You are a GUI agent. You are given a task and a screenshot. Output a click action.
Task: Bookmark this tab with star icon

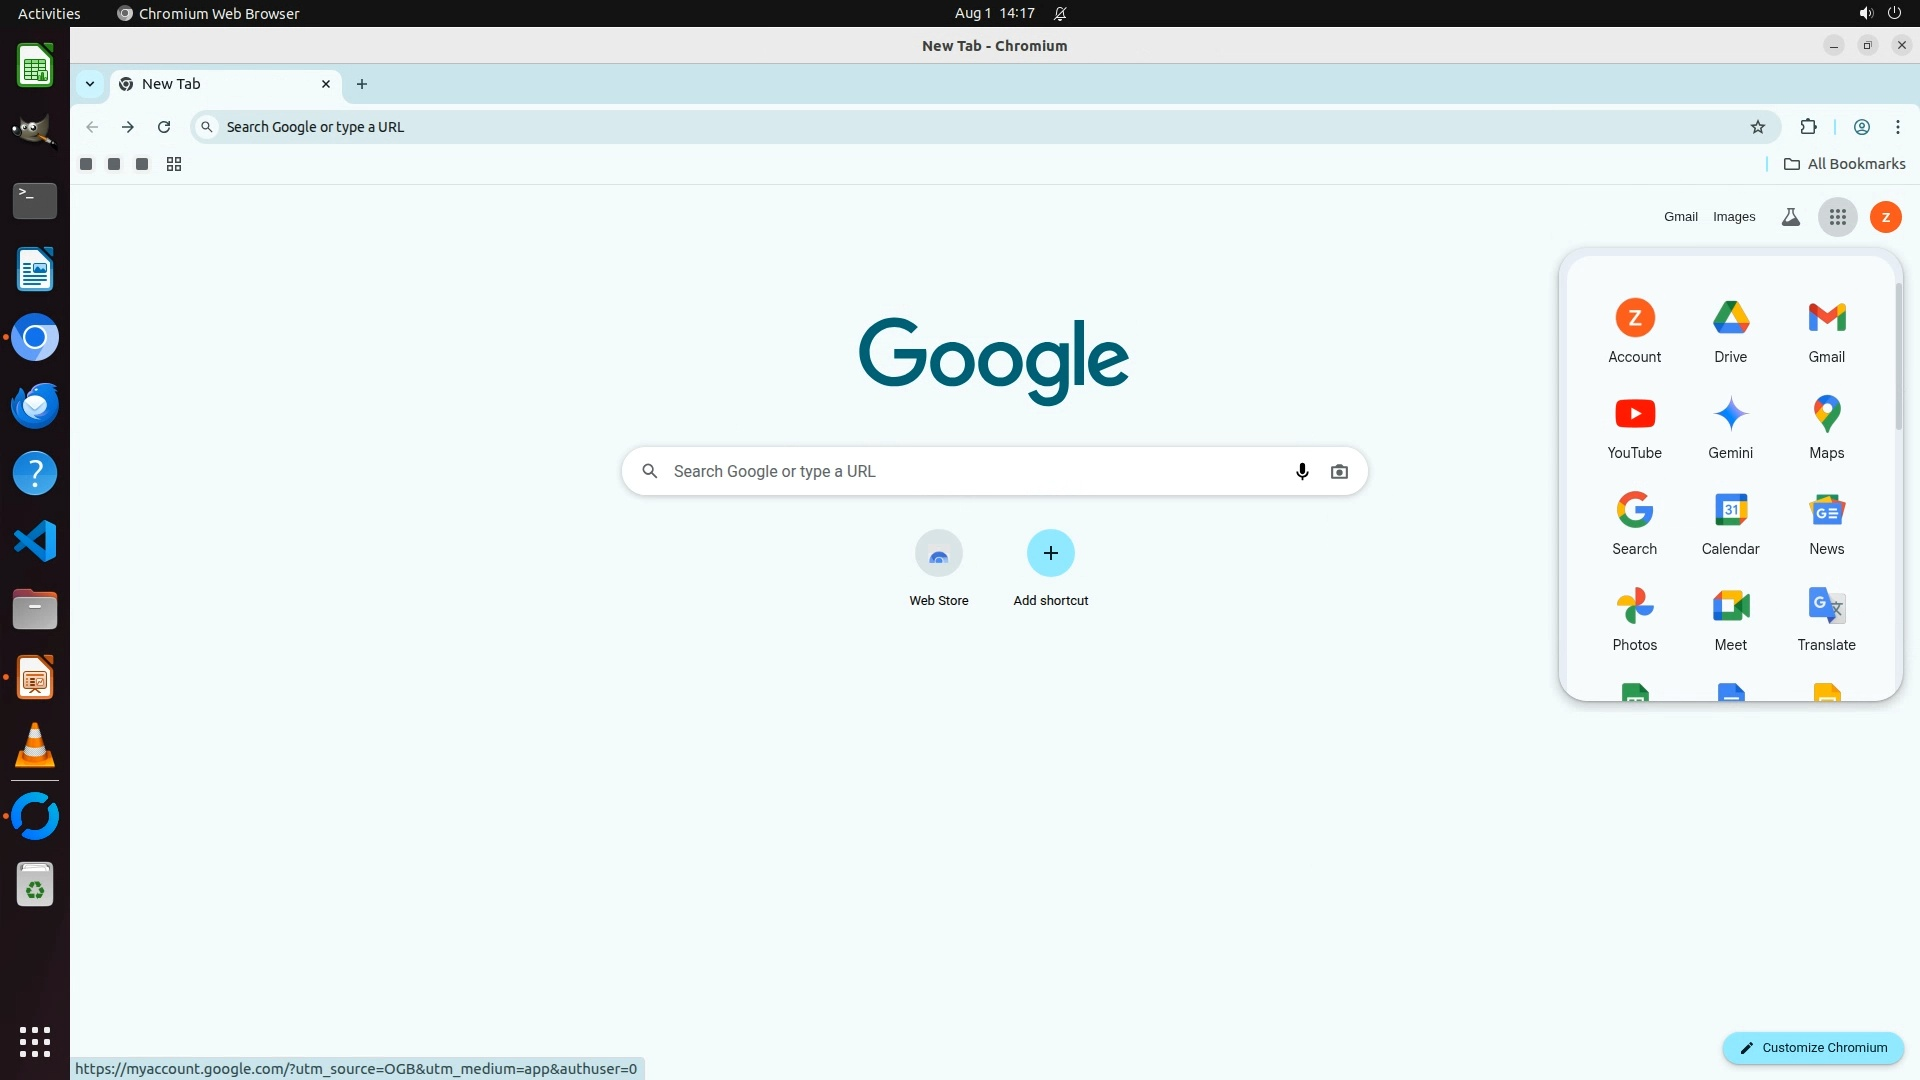pos(1757,127)
